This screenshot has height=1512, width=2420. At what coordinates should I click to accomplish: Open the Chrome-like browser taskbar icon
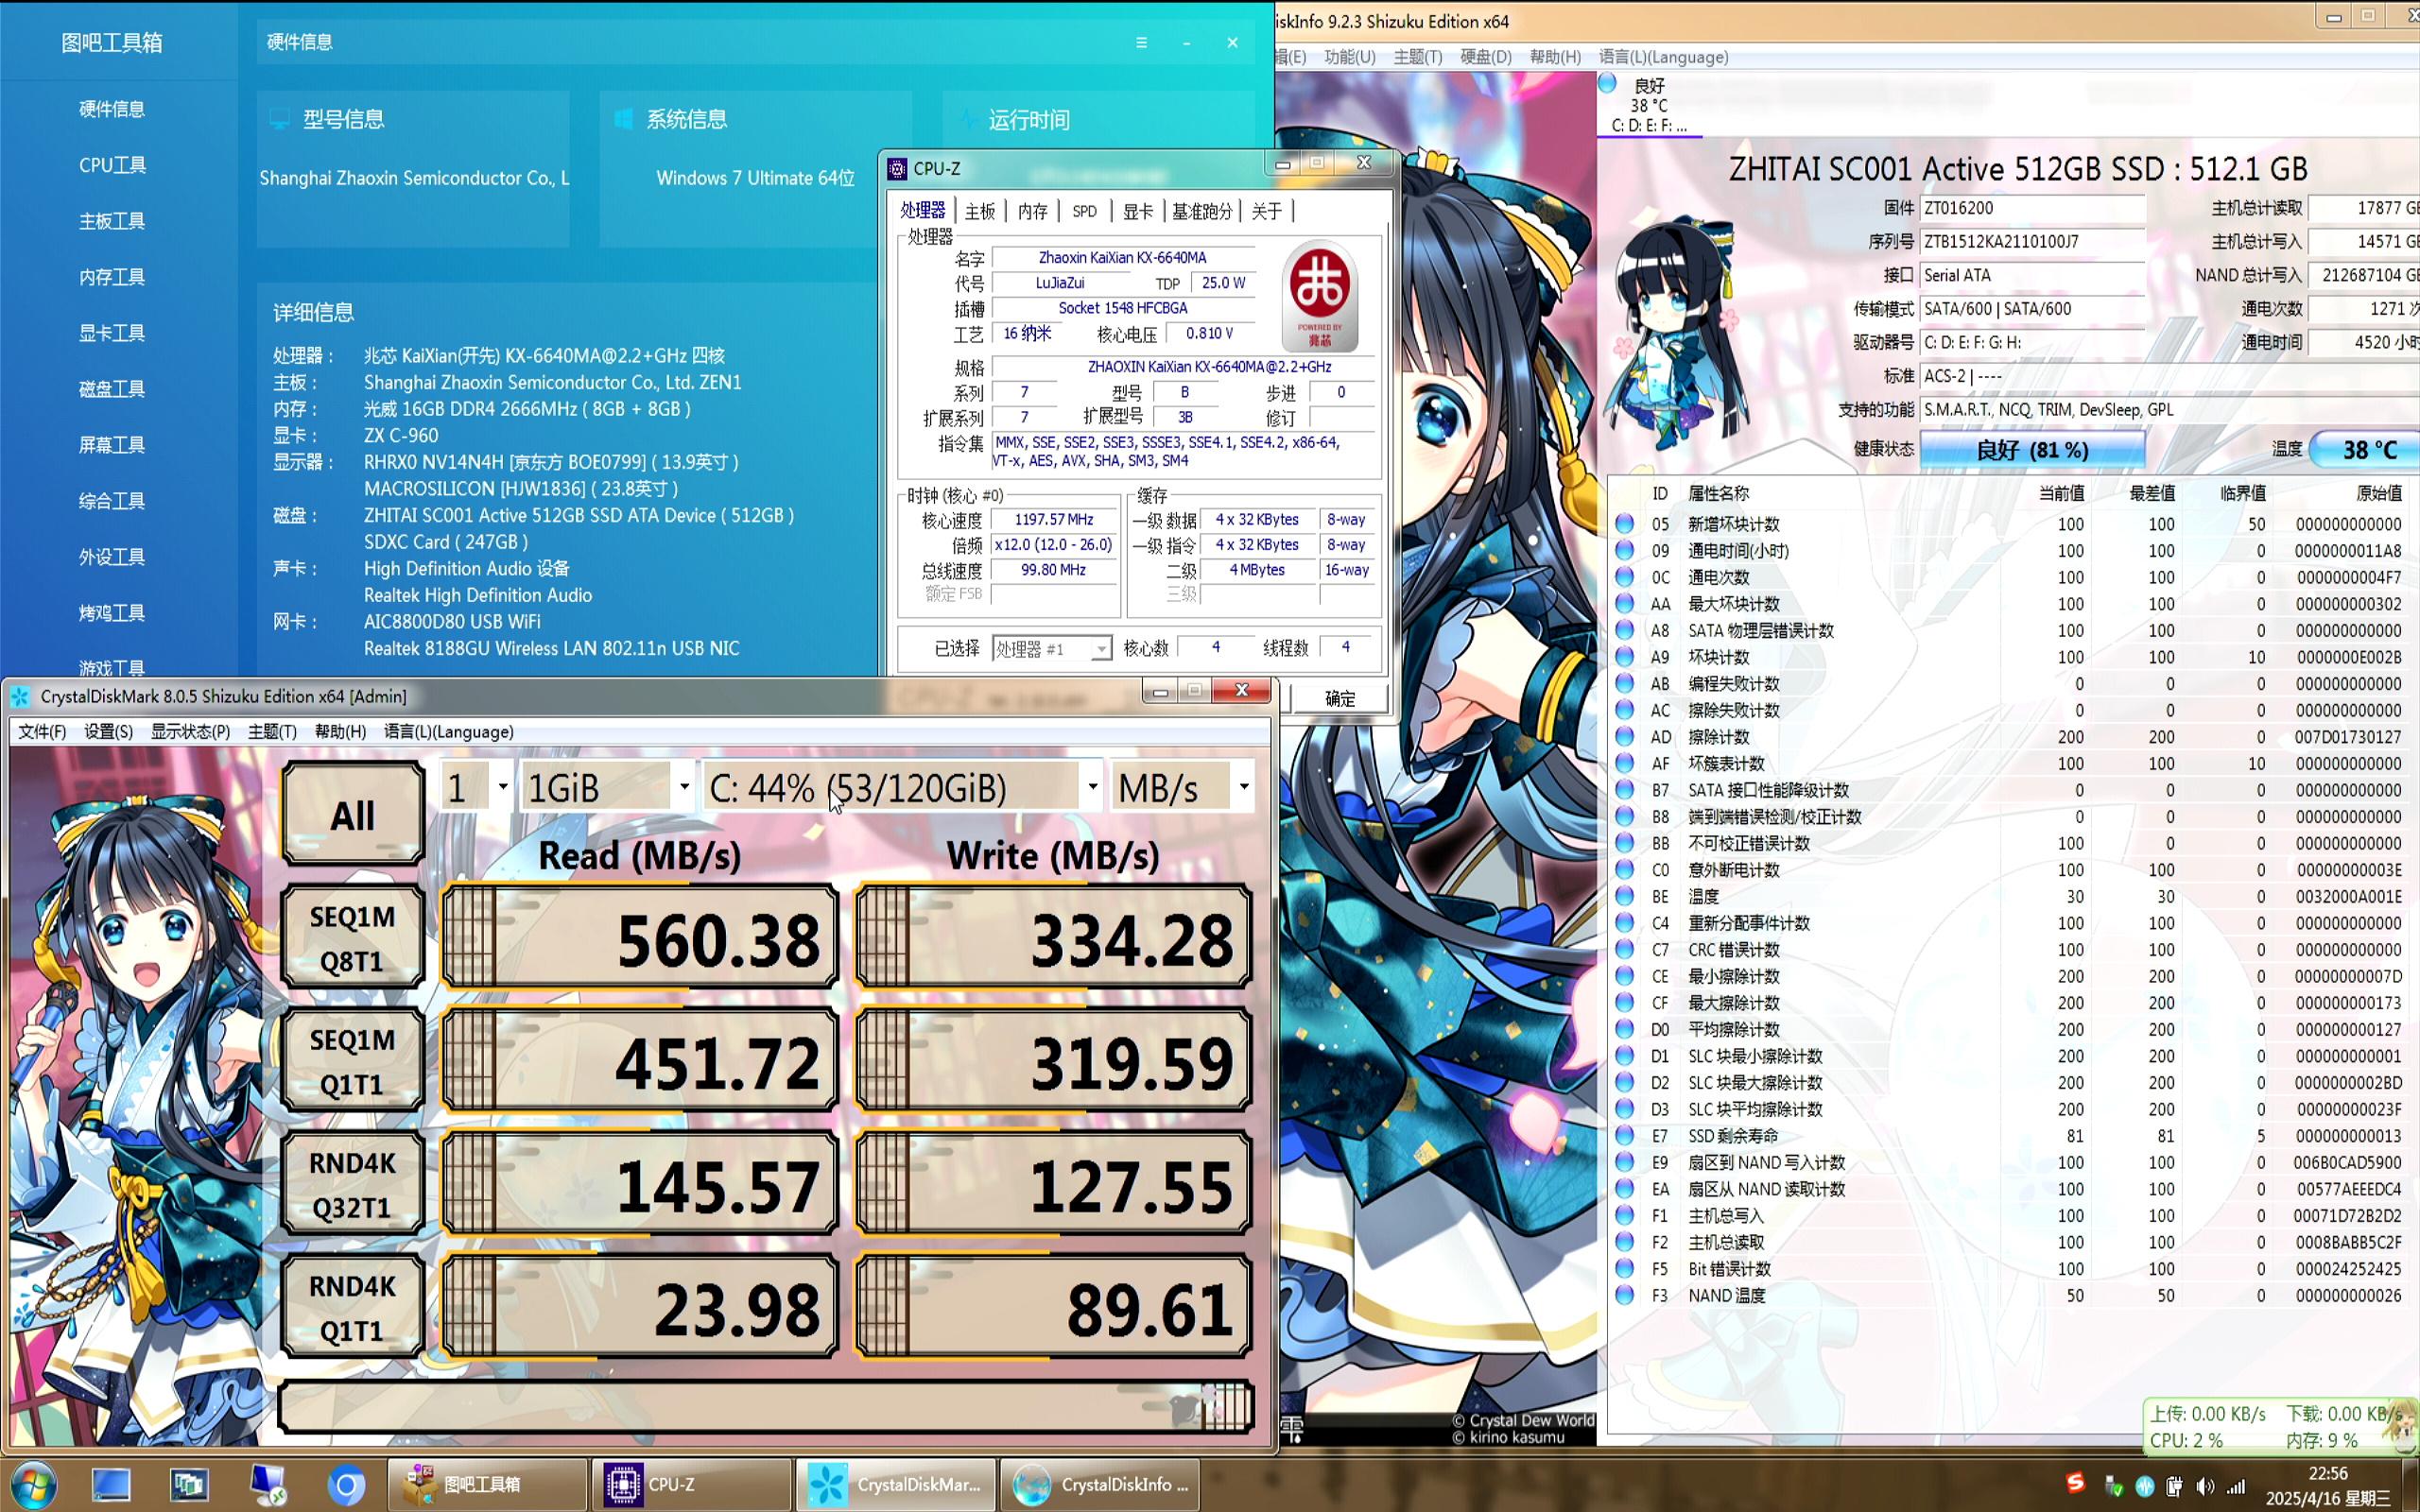pyautogui.click(x=346, y=1485)
